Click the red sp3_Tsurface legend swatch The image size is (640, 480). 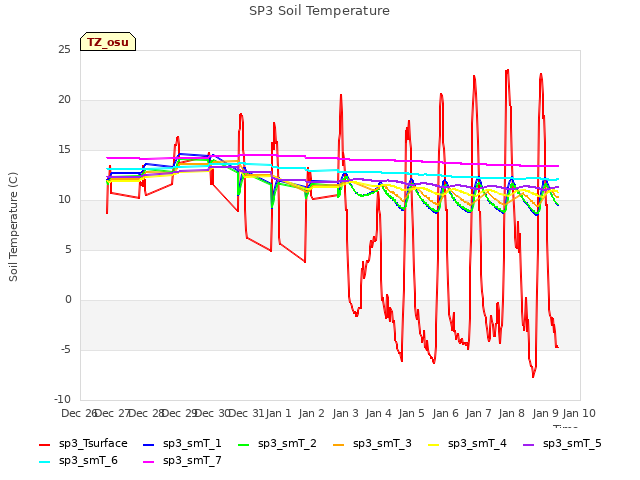tap(44, 444)
